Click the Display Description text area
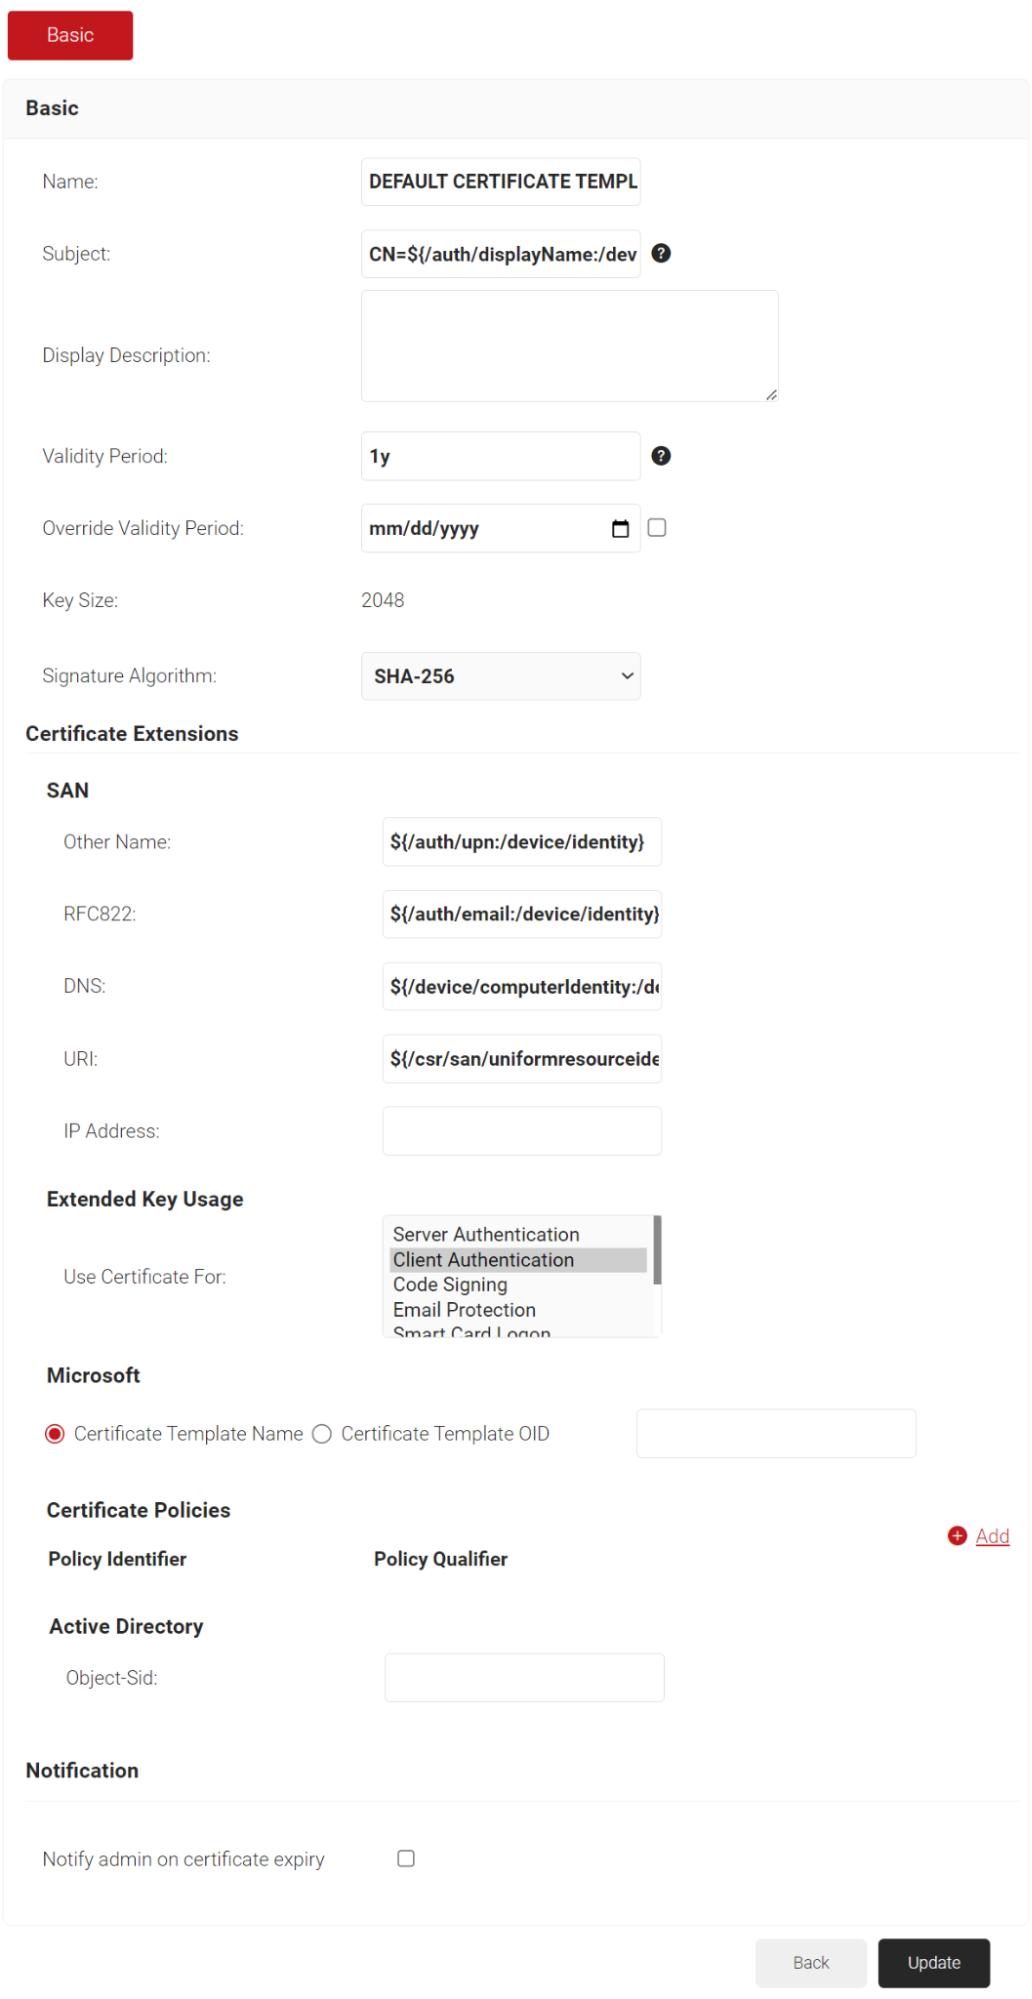 569,346
